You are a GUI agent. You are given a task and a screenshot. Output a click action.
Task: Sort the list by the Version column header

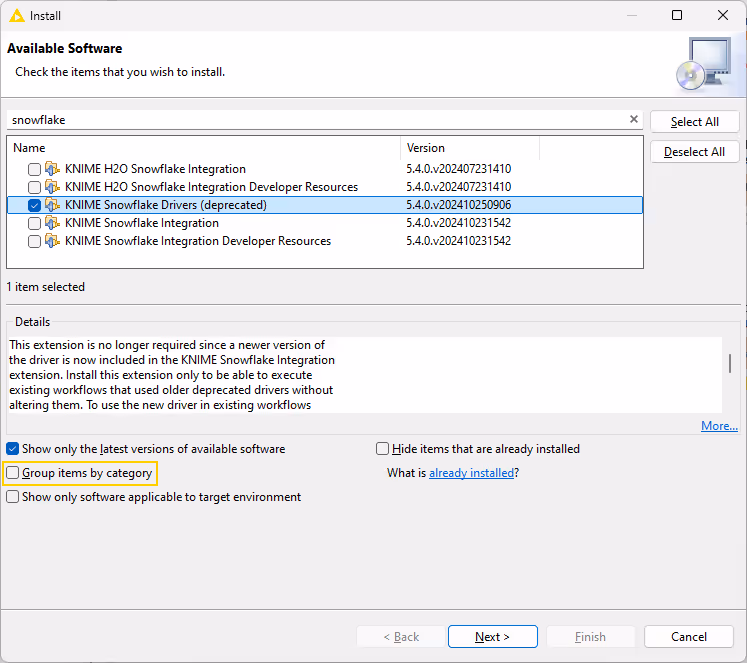[470, 148]
